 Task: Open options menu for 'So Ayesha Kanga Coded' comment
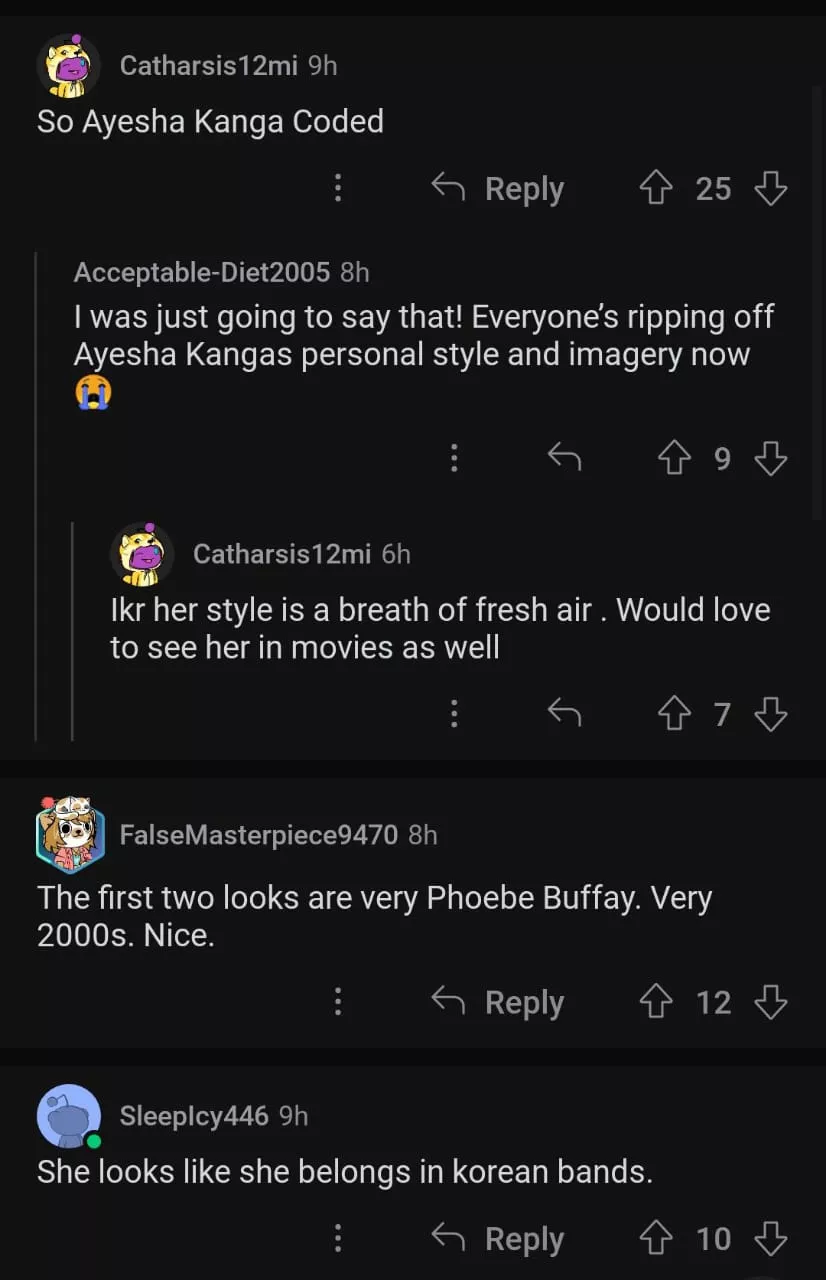[x=338, y=188]
